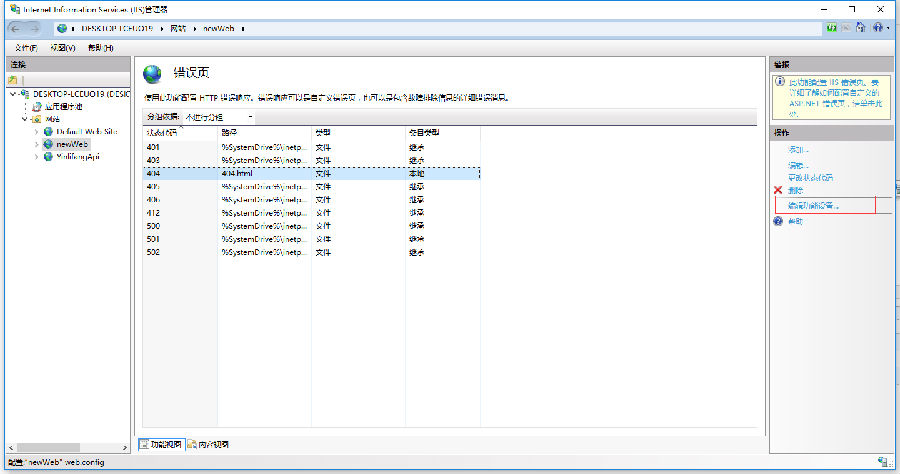Expand the newWeb site node
Image resolution: width=900 pixels, height=474 pixels.
click(37, 144)
